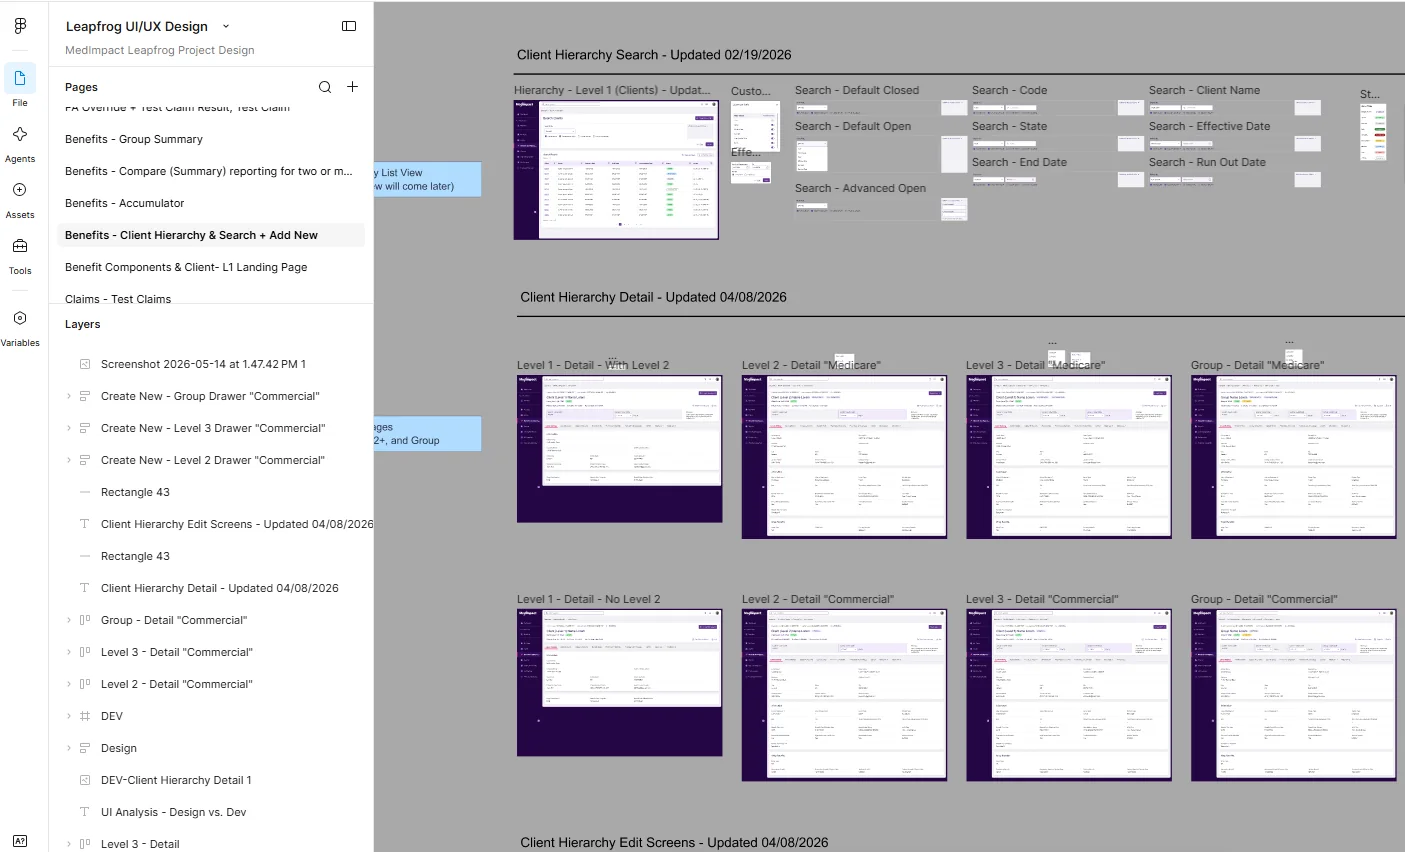
Task: Click "Search - Default Closed" frame label
Action: pos(856,90)
